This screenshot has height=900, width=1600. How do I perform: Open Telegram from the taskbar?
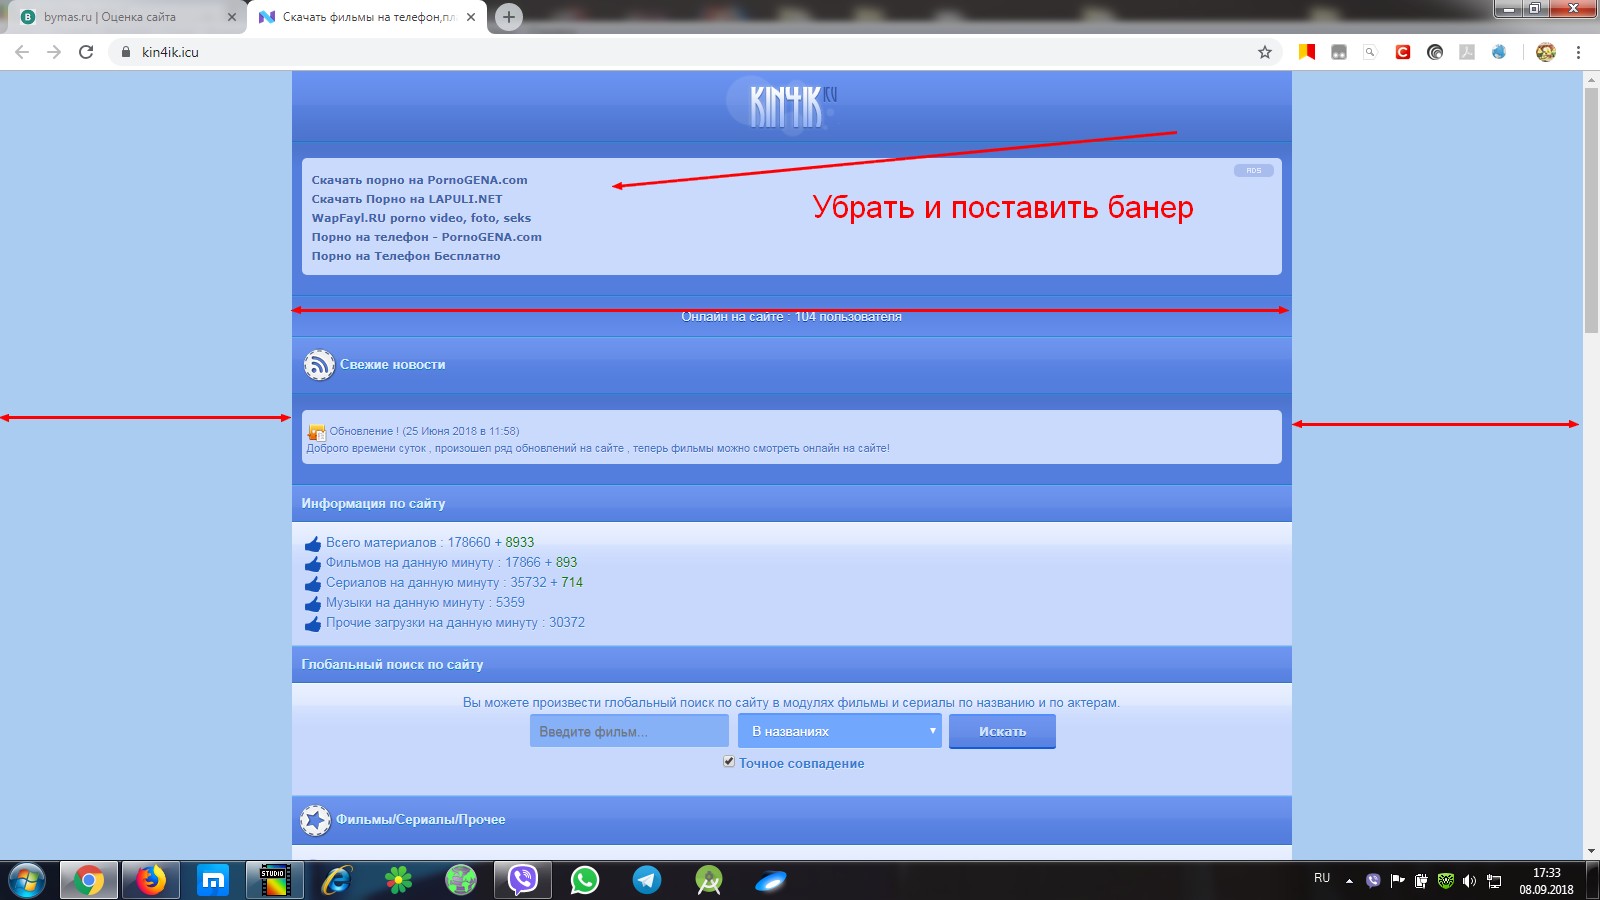[647, 880]
